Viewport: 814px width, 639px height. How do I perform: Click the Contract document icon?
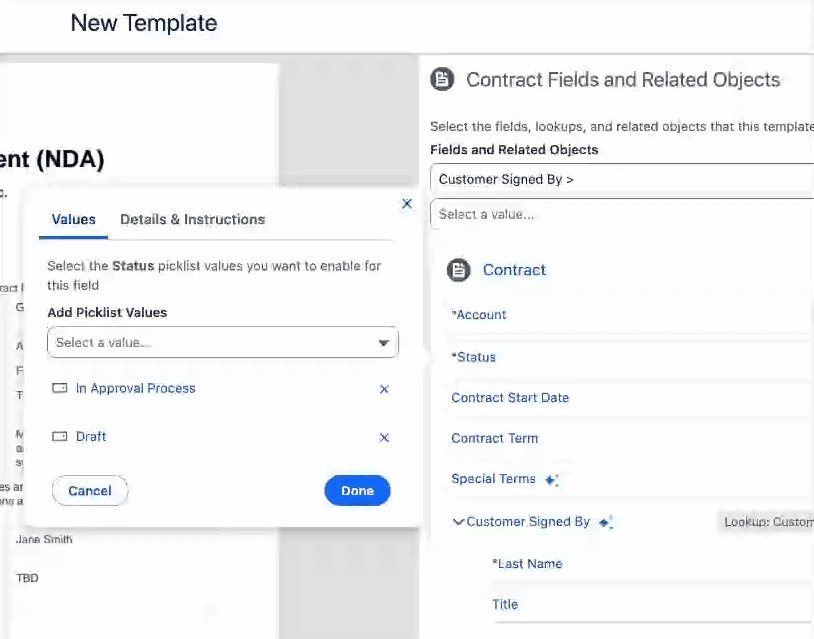458,270
